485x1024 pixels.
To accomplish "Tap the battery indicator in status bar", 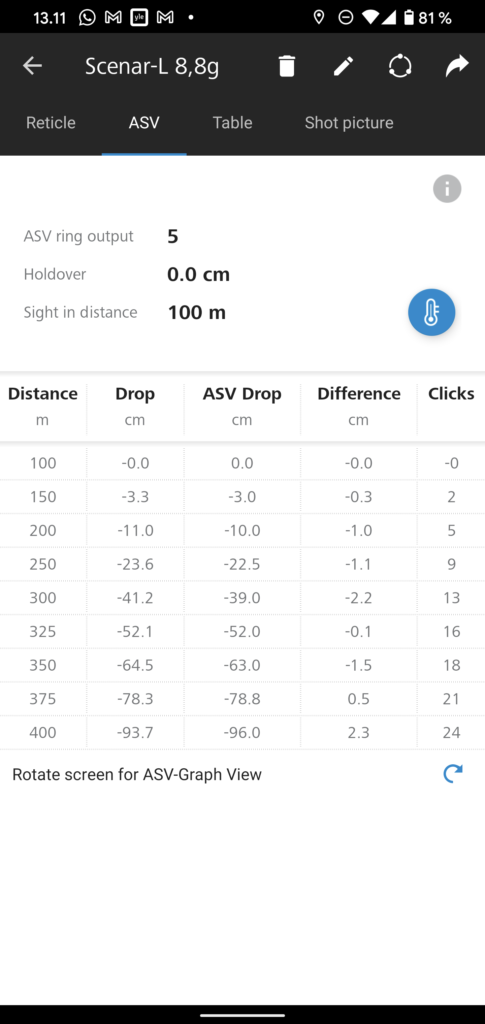I will [x=409, y=18].
